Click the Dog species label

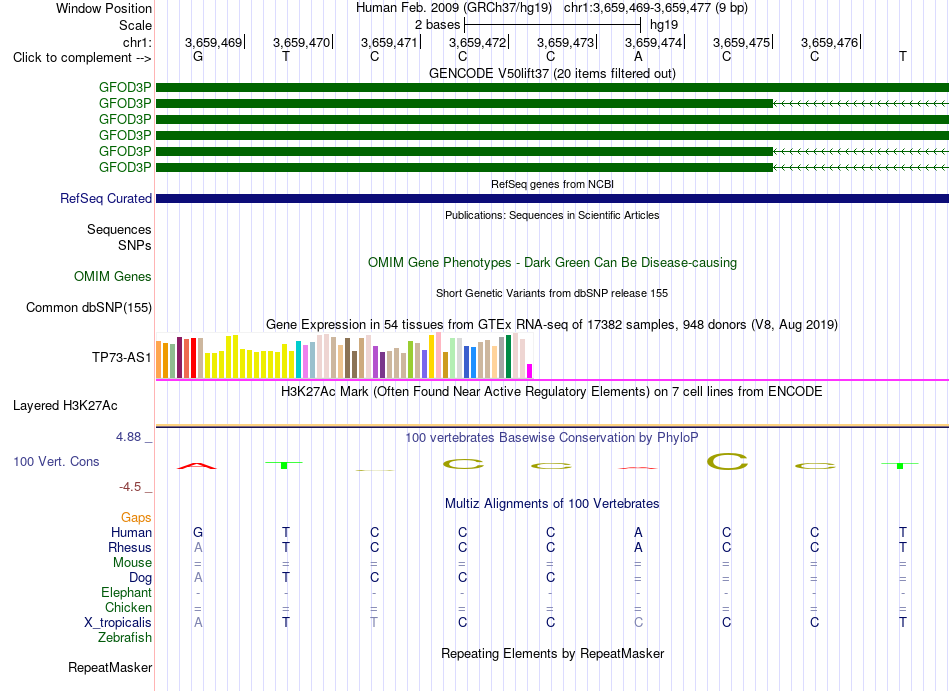pyautogui.click(x=141, y=578)
